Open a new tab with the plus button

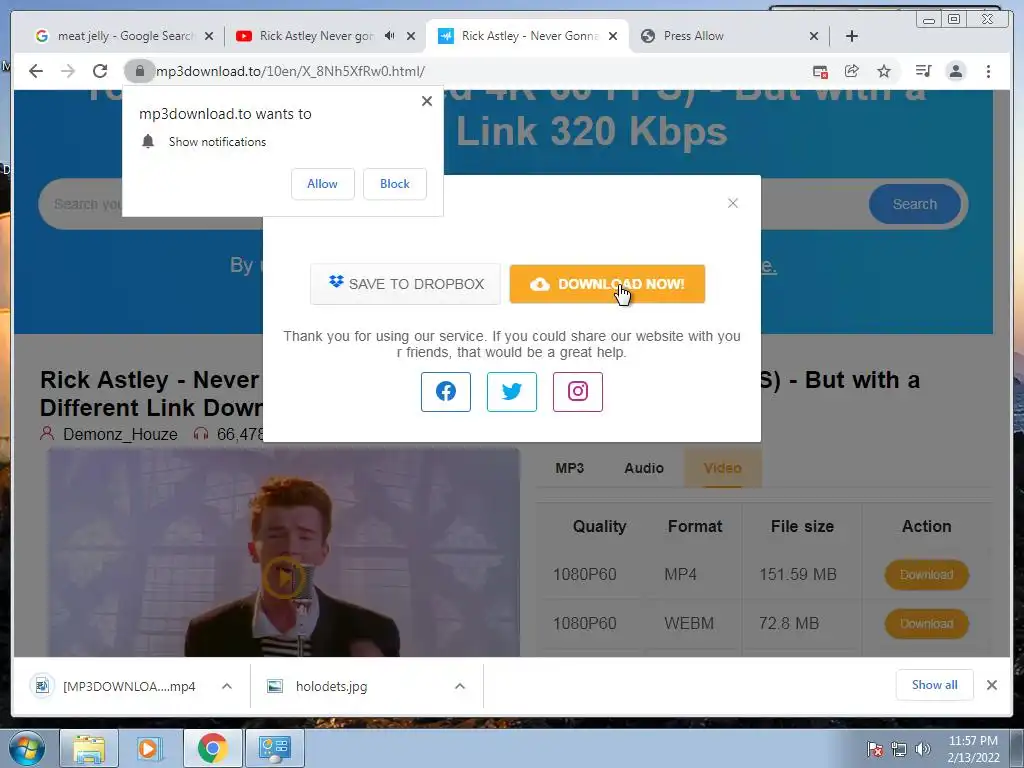click(x=852, y=36)
